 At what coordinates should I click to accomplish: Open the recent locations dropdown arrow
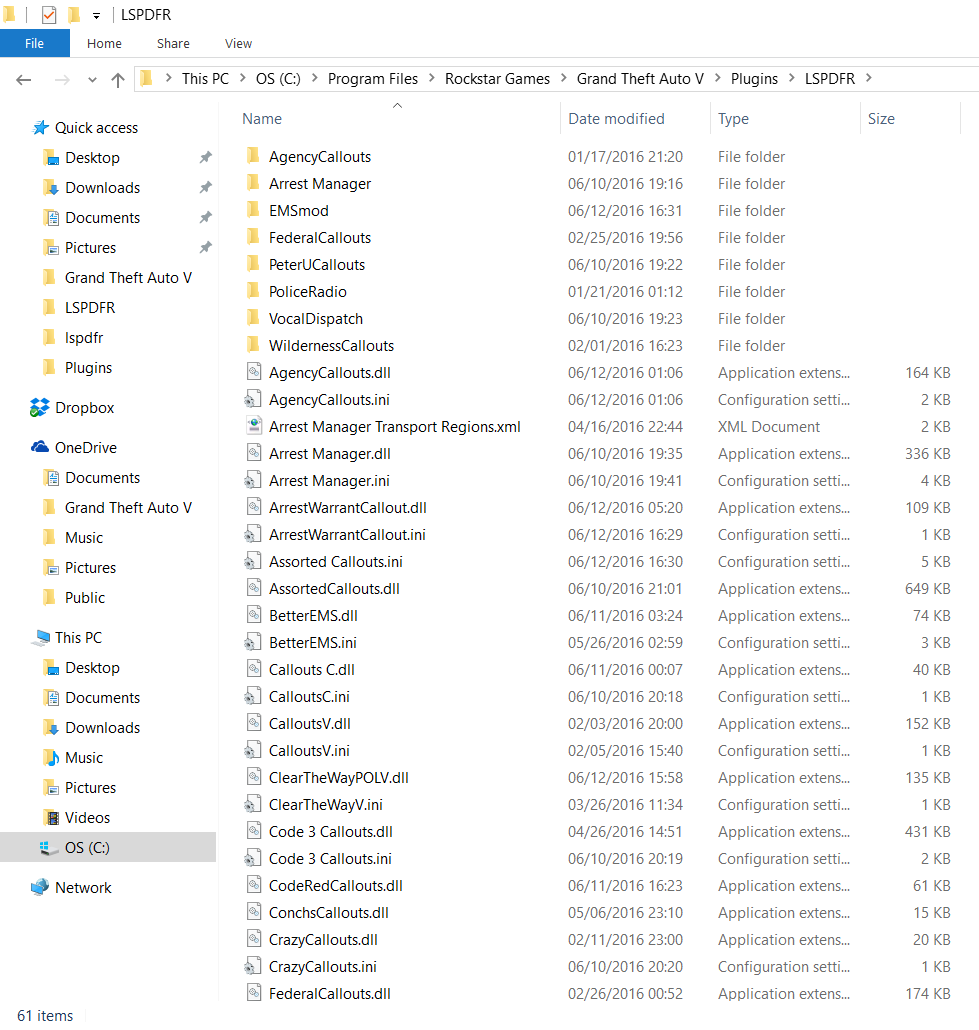(x=92, y=80)
